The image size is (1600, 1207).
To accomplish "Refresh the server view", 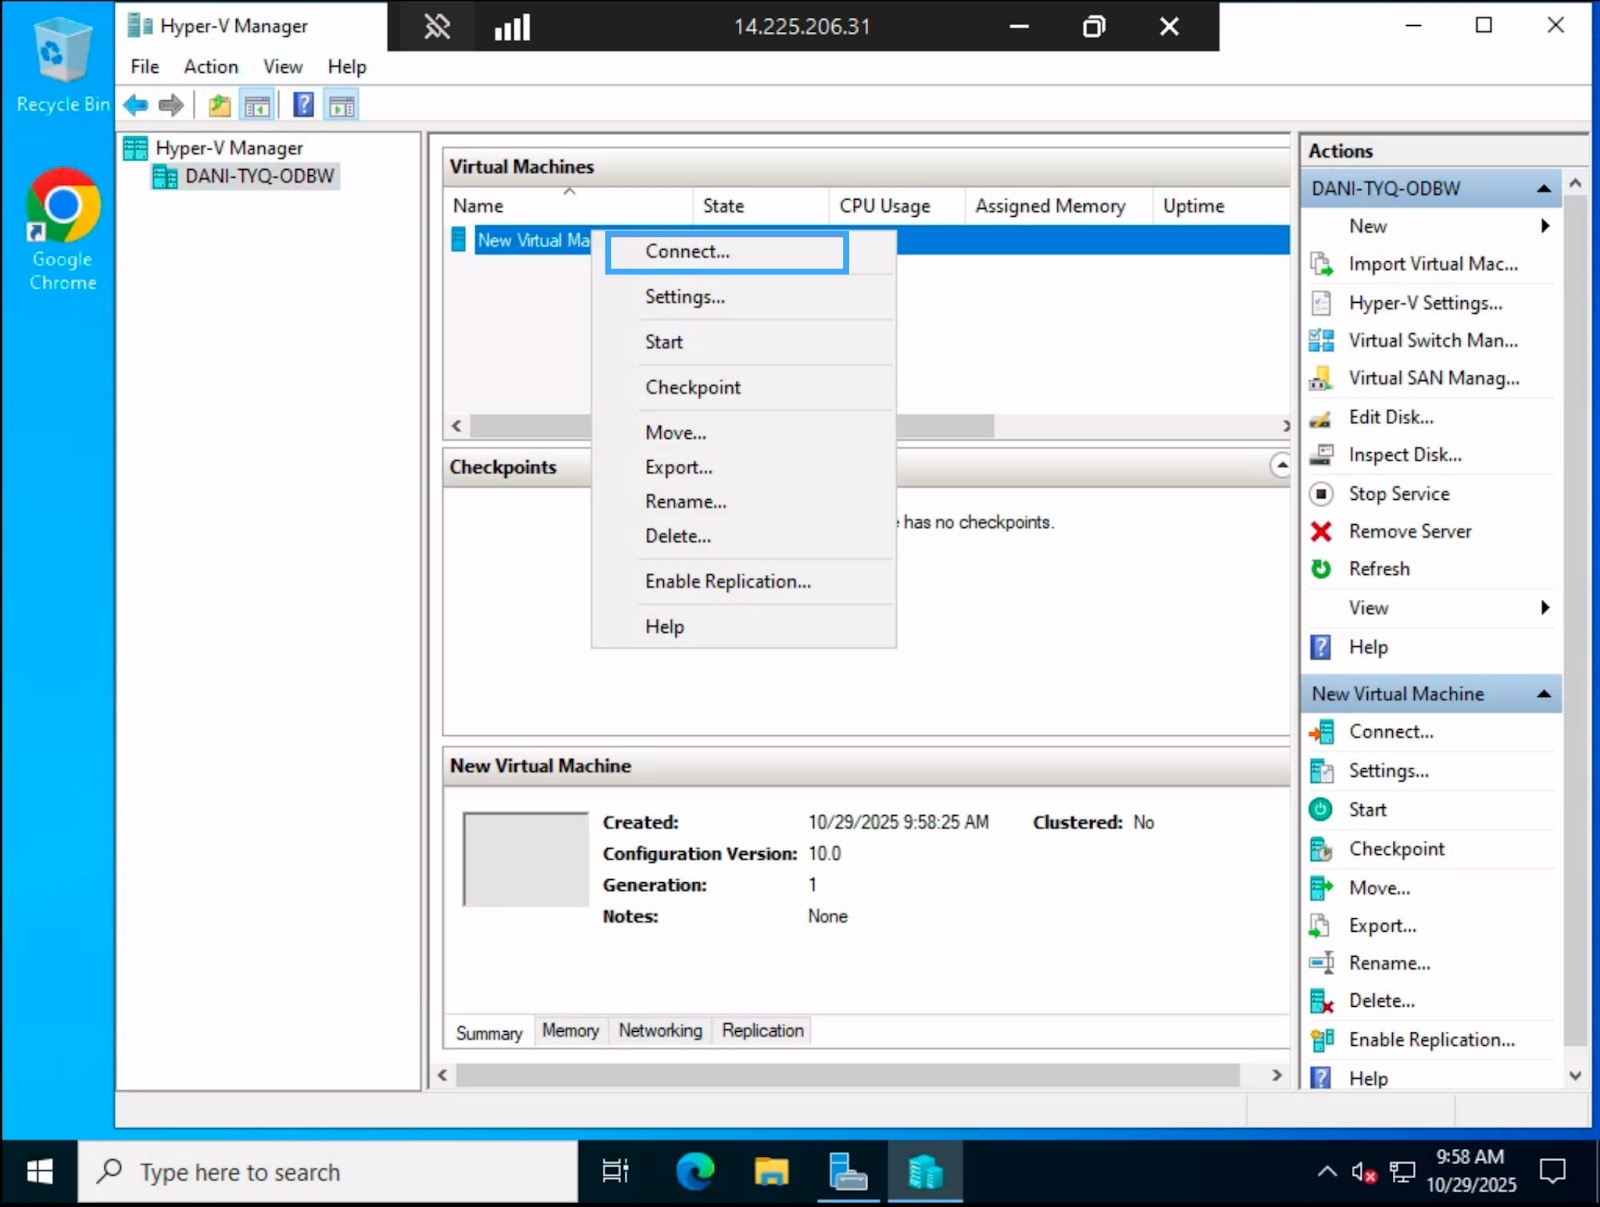I will (1378, 568).
